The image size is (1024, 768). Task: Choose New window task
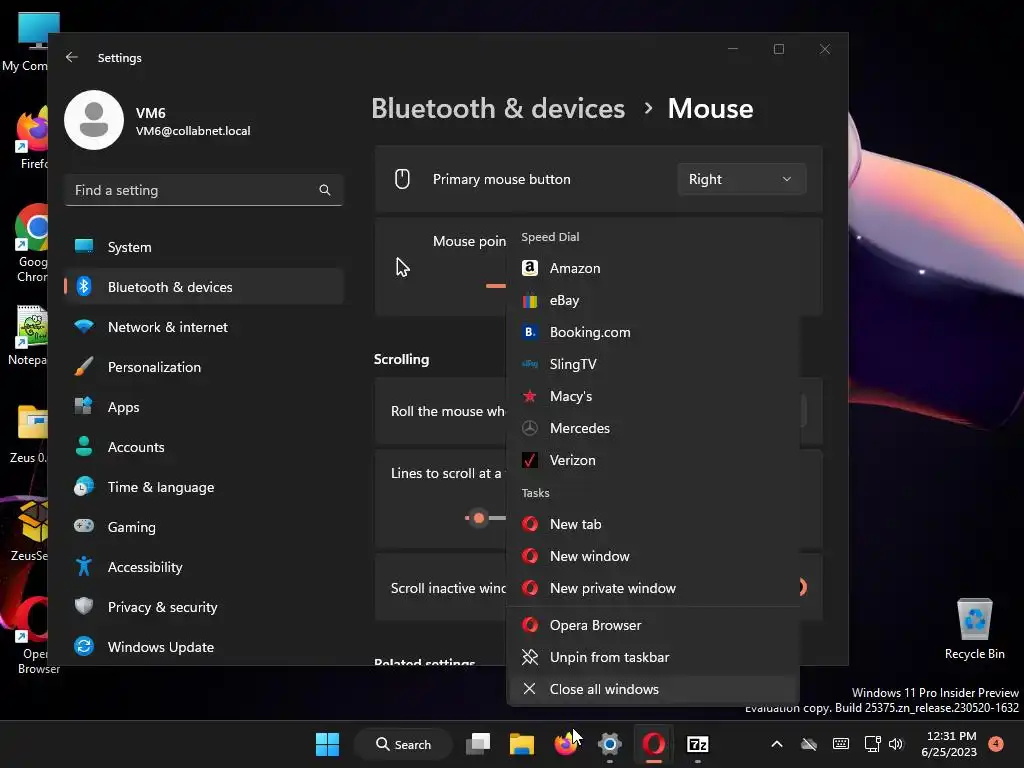[x=653, y=556]
